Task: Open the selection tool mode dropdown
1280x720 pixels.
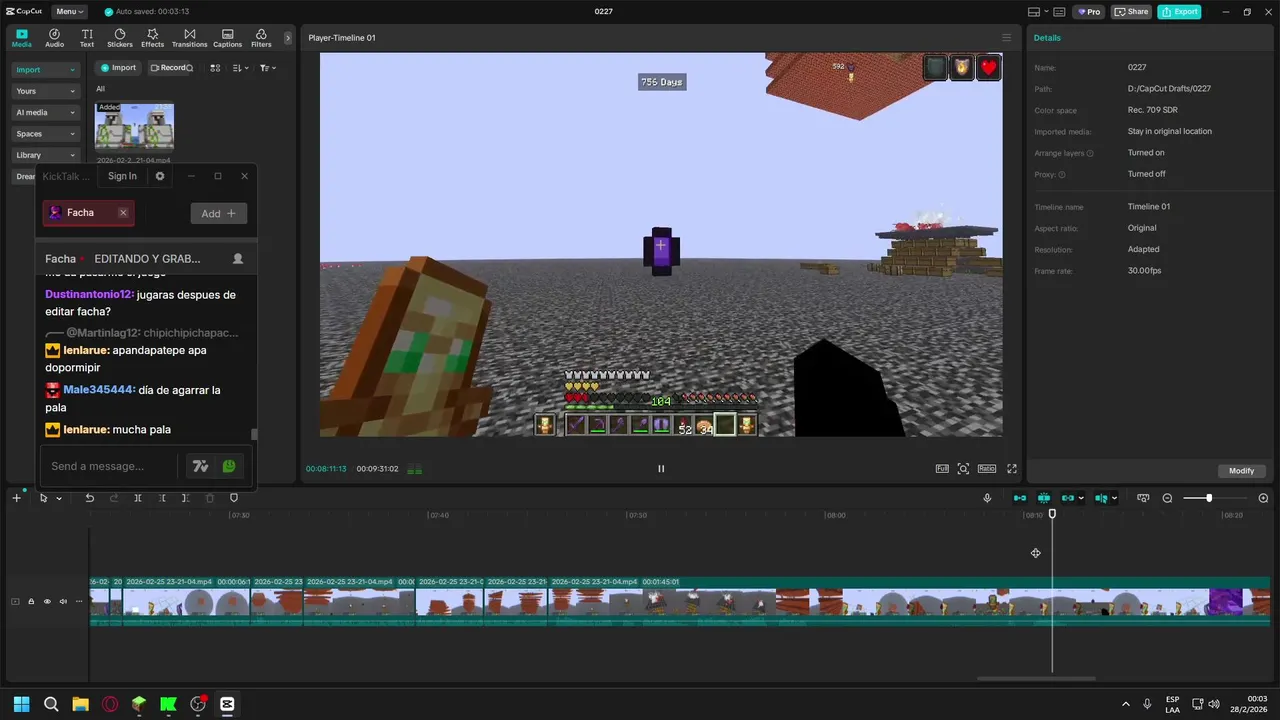Action: [58, 498]
